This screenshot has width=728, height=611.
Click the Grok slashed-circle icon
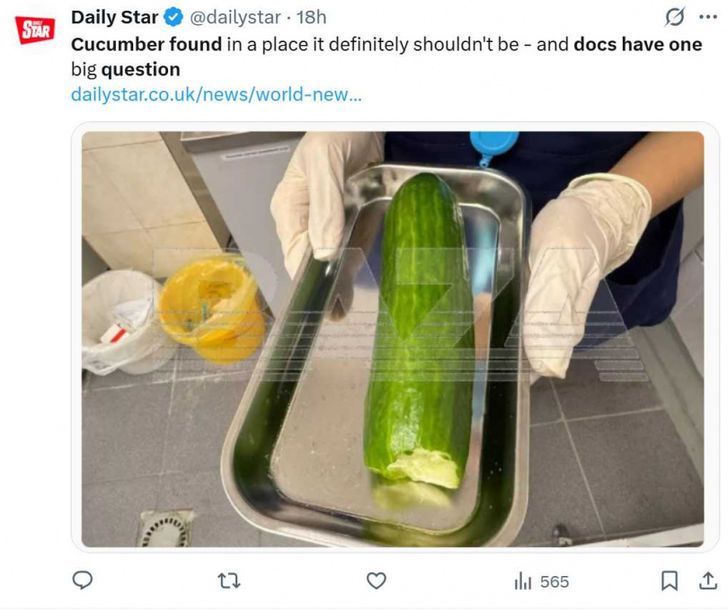click(675, 18)
